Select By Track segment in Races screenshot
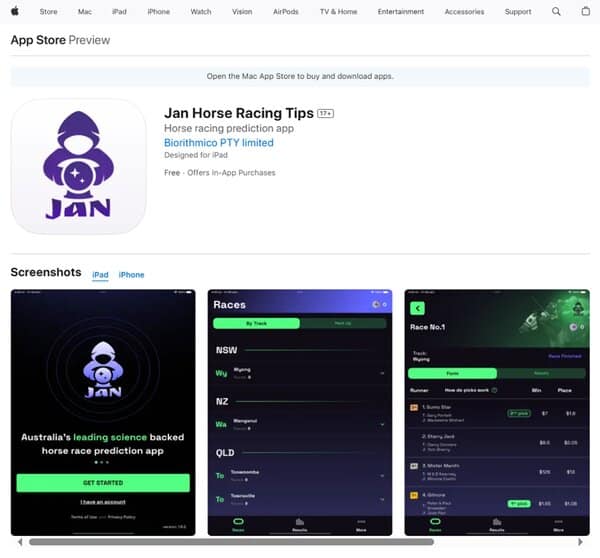Screen dimensions: 600x558 tap(256, 323)
